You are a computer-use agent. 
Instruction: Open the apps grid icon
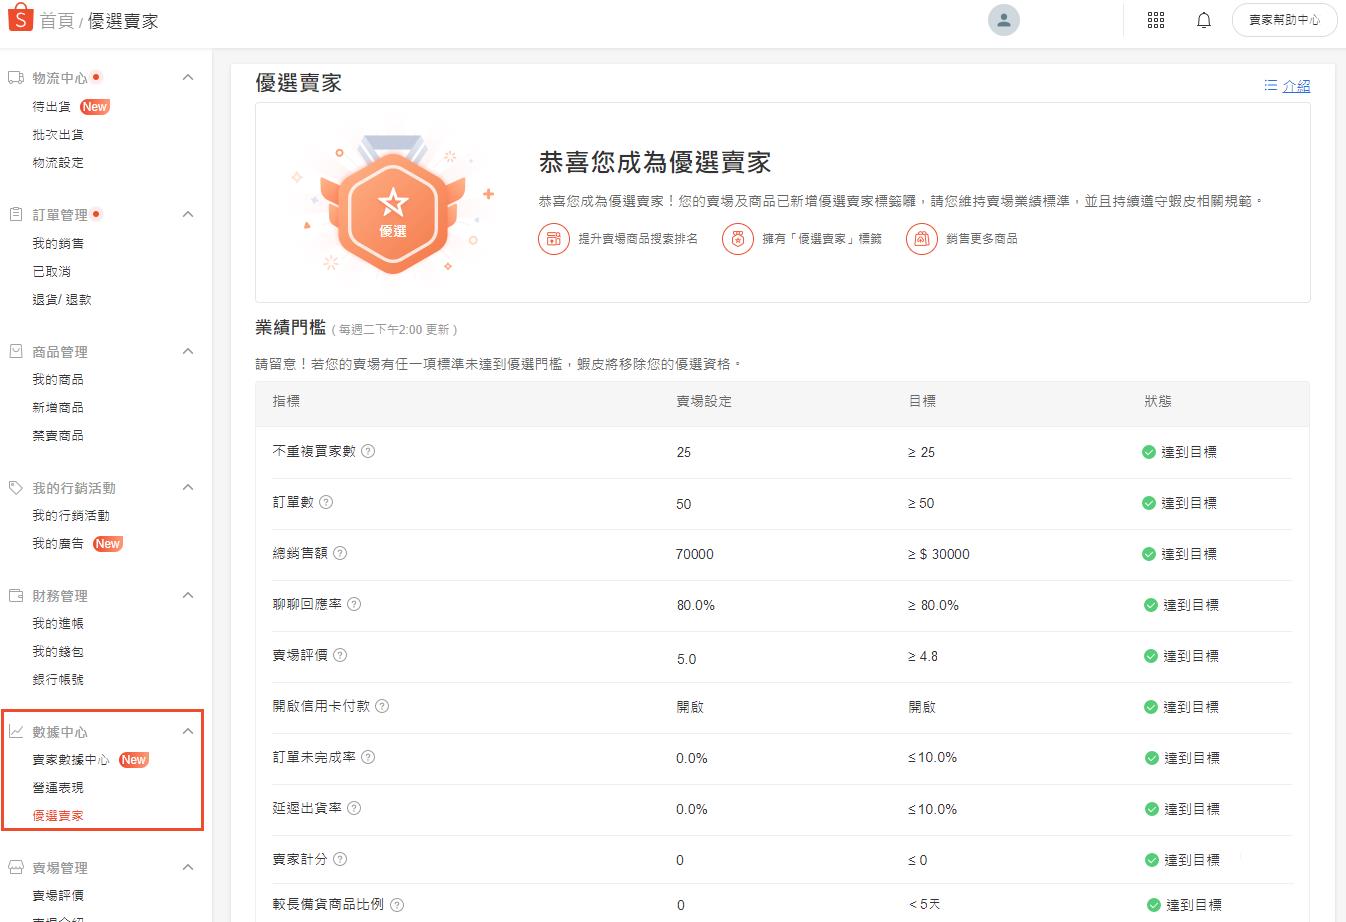1156,20
